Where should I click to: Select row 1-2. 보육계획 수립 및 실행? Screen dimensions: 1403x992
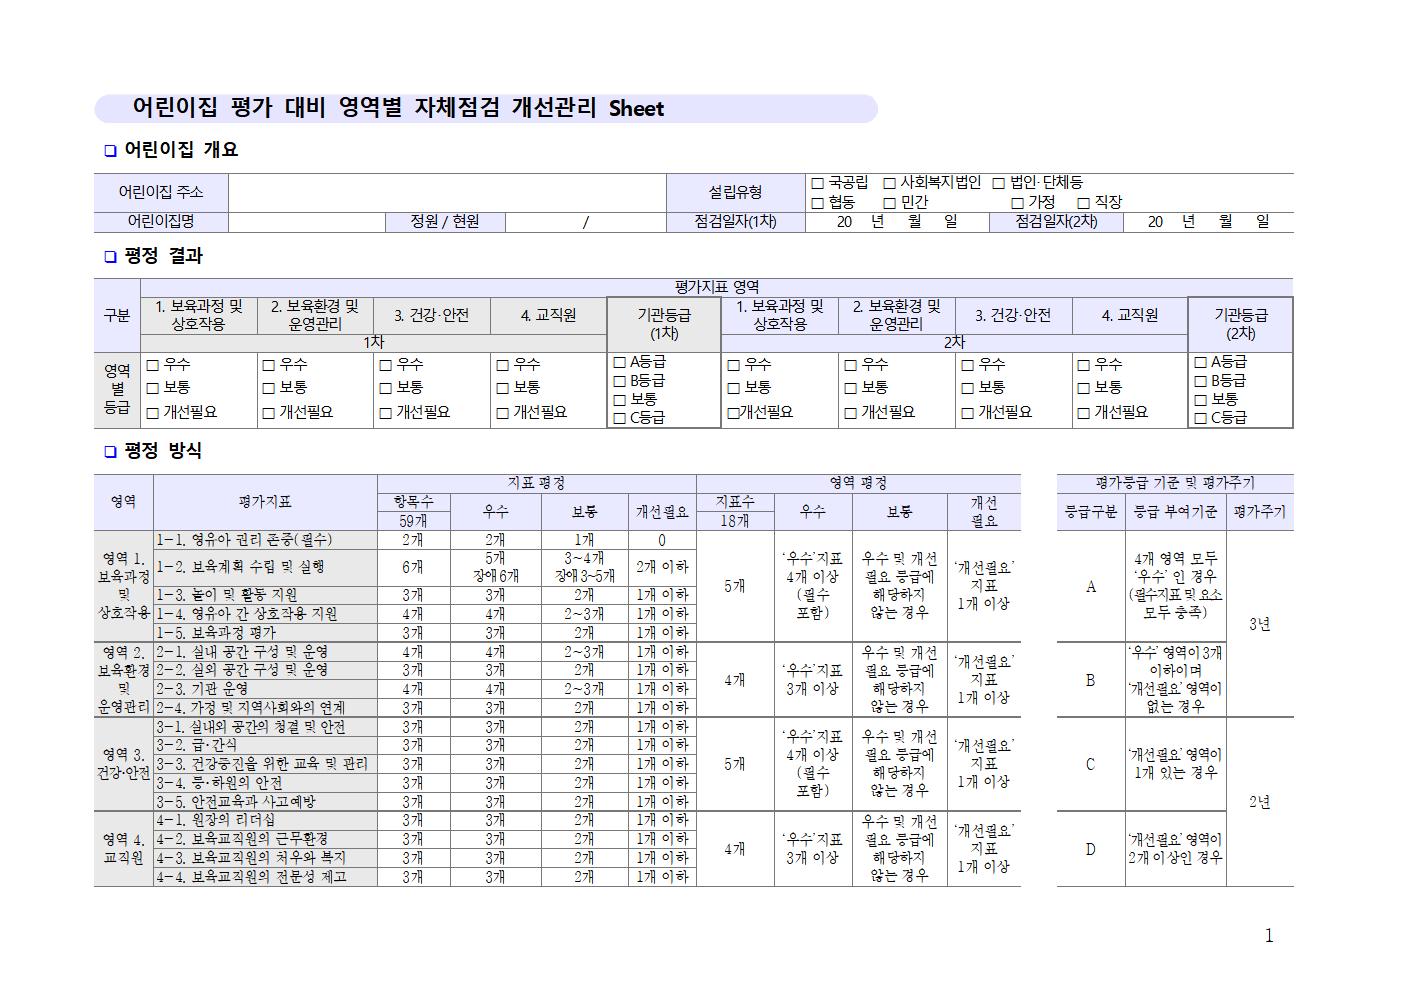pos(265,567)
